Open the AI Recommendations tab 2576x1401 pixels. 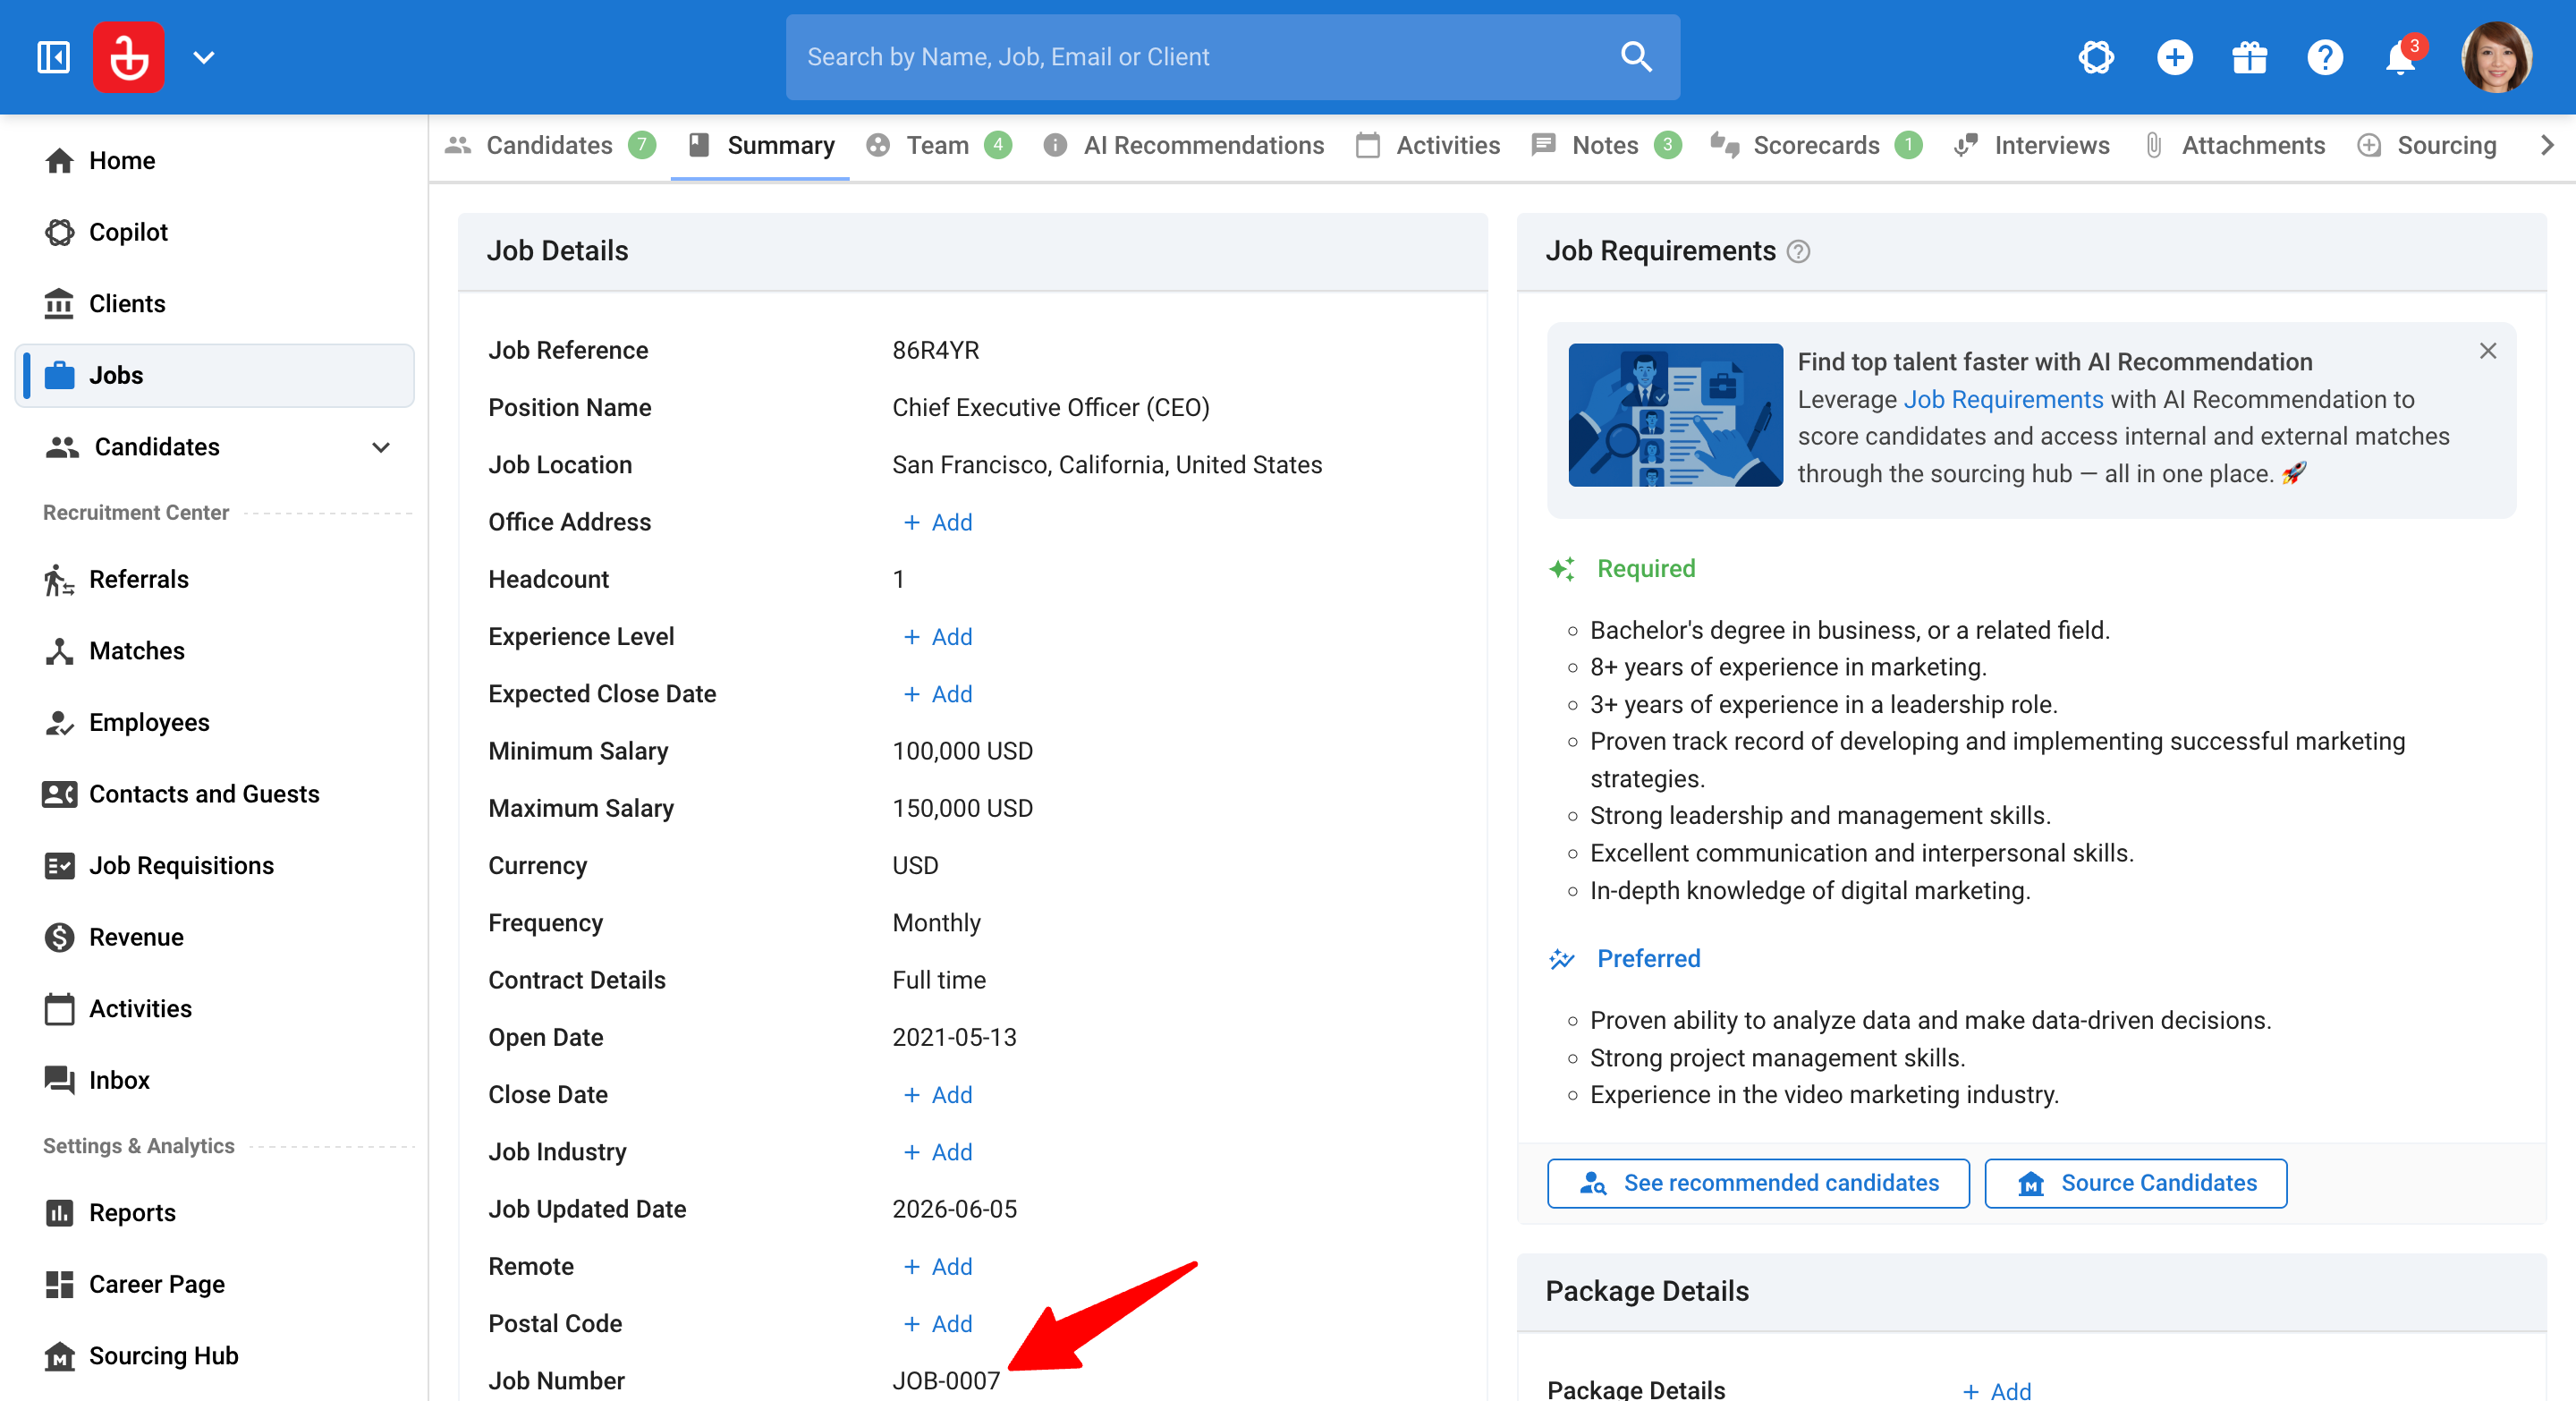click(x=1184, y=146)
